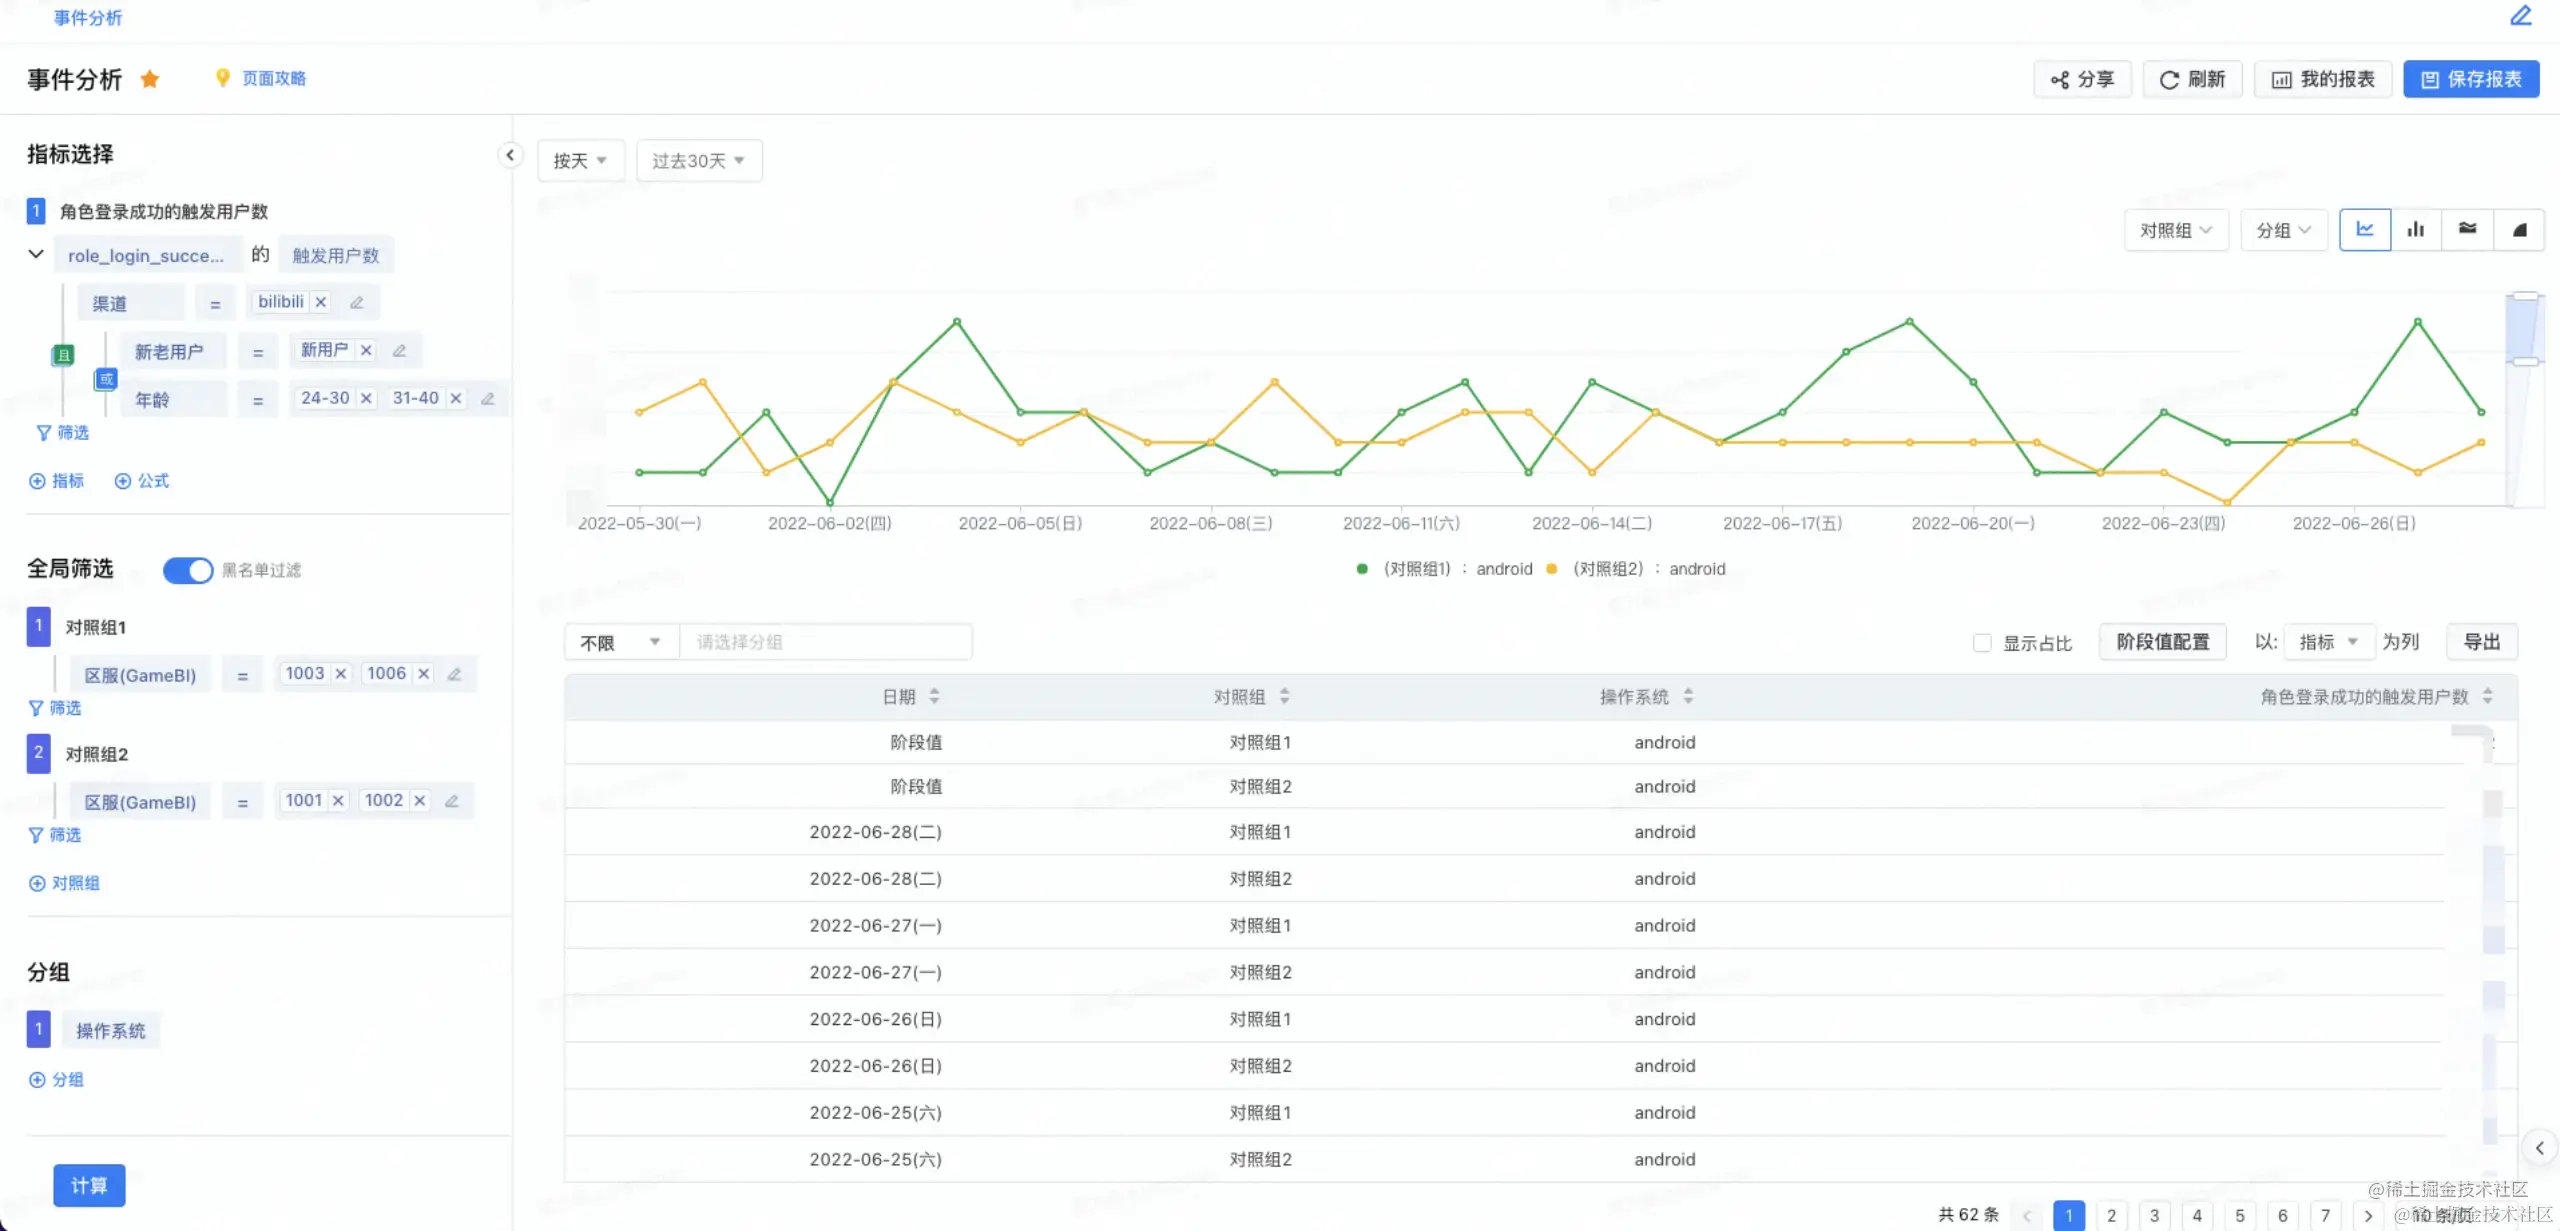Collapse the left indicator panel arrow
This screenshot has height=1231, width=2560.
pos(510,155)
